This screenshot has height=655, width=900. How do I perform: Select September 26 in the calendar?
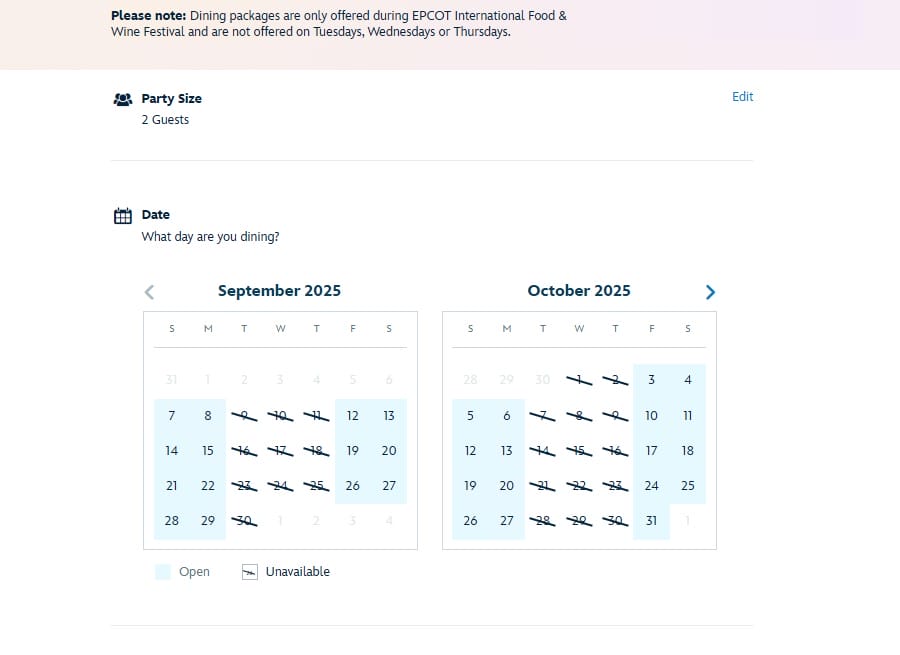(352, 485)
